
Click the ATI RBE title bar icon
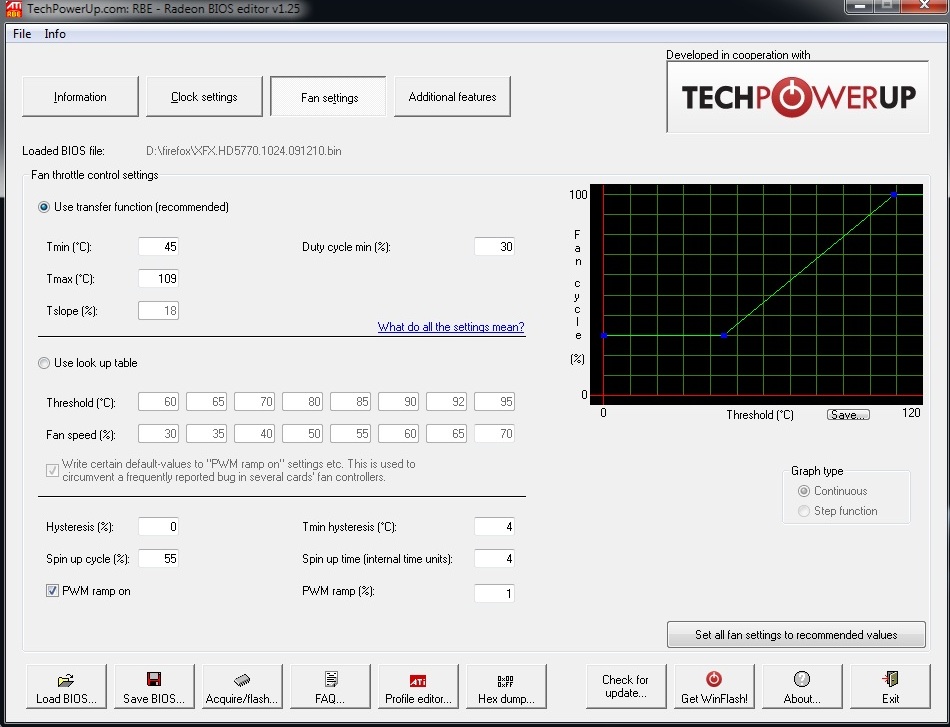[x=13, y=8]
